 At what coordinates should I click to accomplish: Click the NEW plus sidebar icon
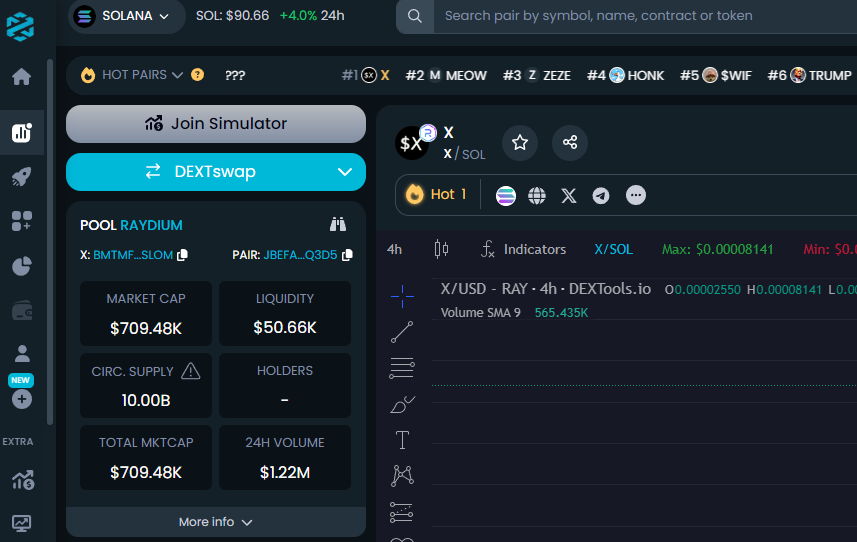(x=22, y=399)
